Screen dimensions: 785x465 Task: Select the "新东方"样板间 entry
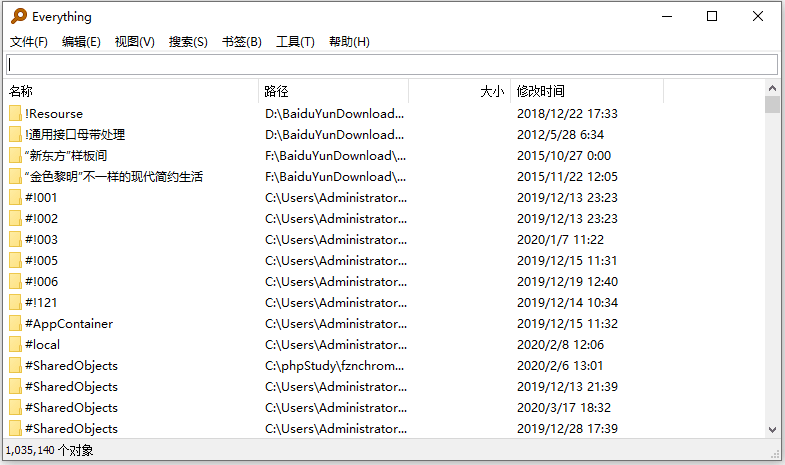coord(66,156)
